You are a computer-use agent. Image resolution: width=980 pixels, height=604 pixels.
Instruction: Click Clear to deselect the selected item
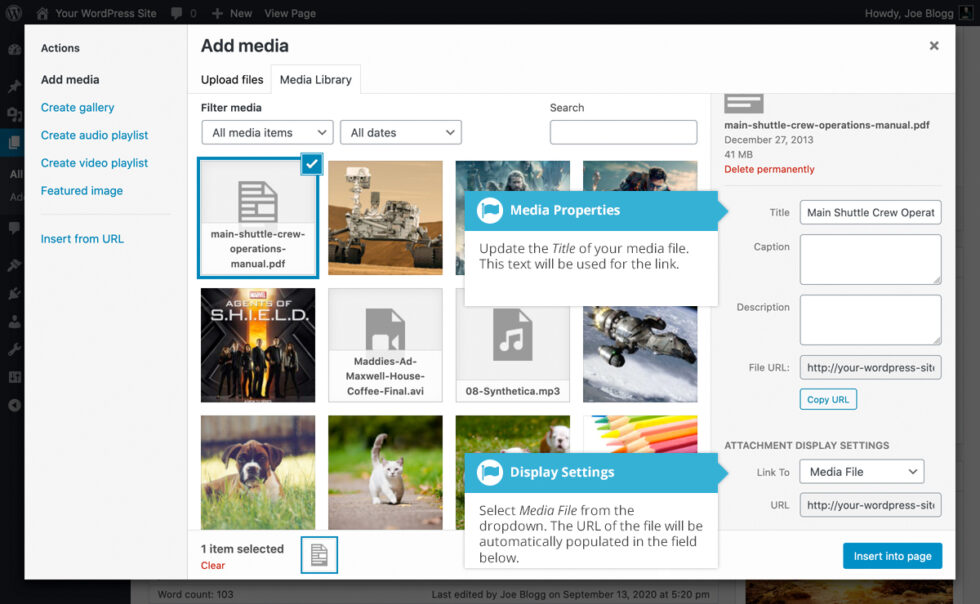212,565
